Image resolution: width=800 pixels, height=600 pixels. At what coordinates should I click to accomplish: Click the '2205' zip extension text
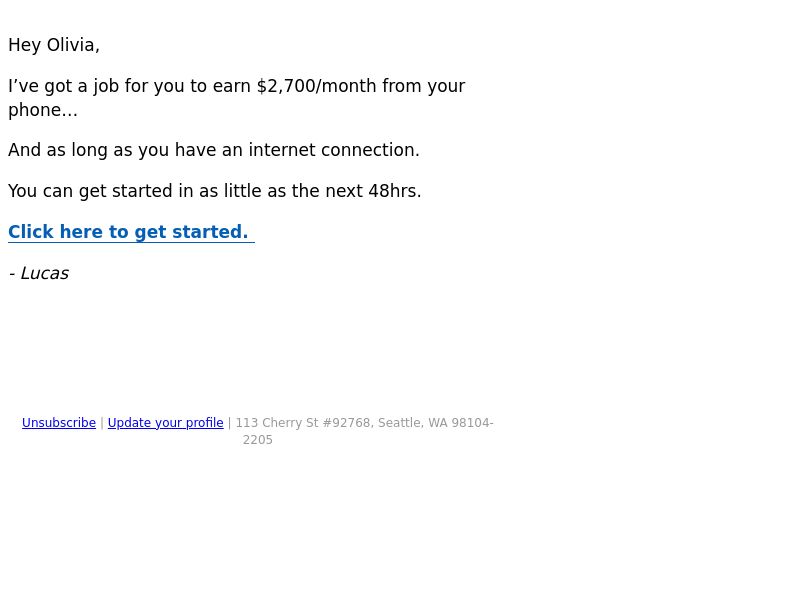point(258,440)
